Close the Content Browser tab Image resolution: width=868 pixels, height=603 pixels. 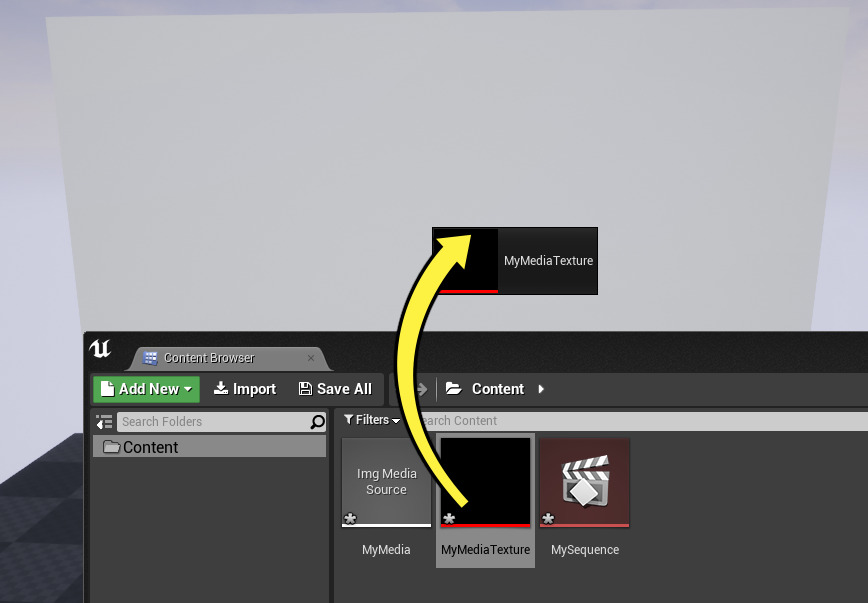311,358
